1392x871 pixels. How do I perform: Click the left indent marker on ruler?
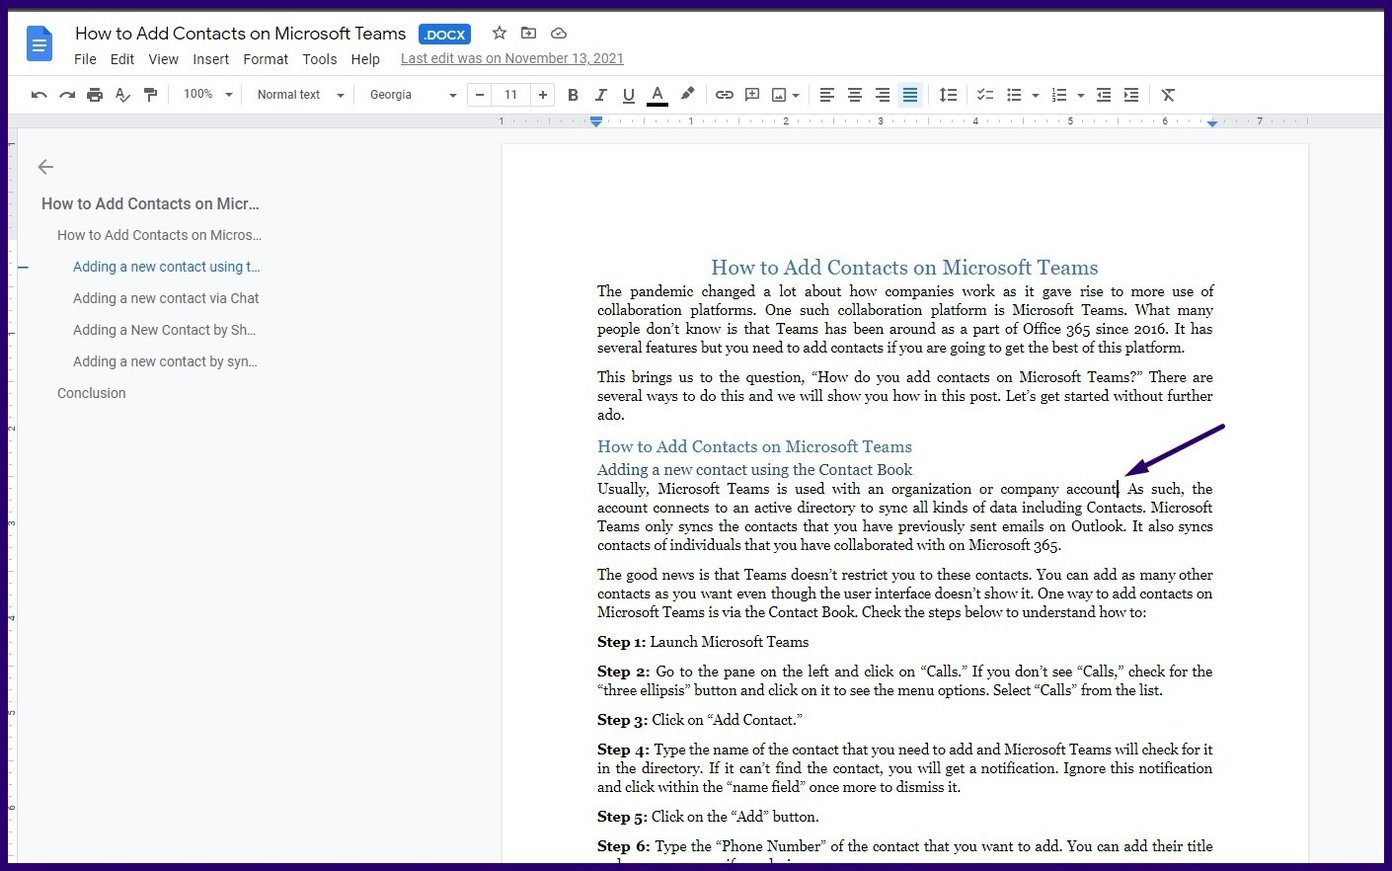click(x=596, y=122)
